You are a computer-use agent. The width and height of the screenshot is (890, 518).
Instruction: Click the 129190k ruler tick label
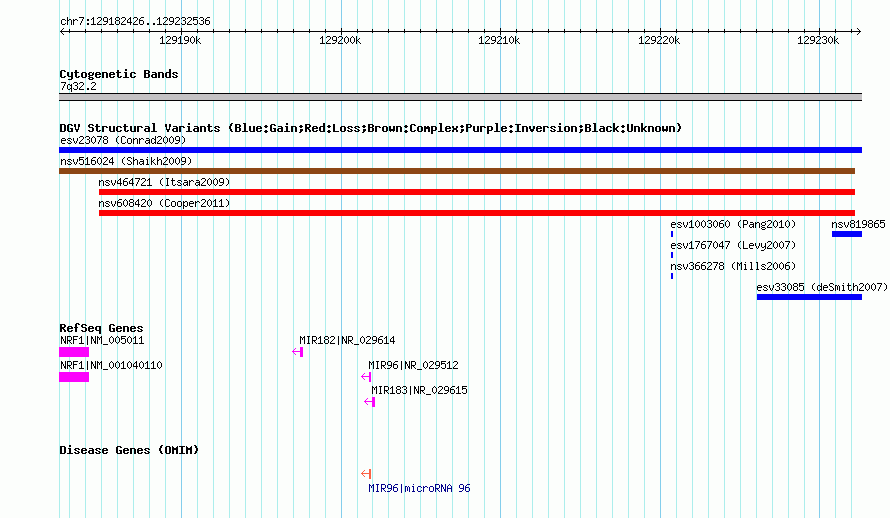pyautogui.click(x=180, y=40)
